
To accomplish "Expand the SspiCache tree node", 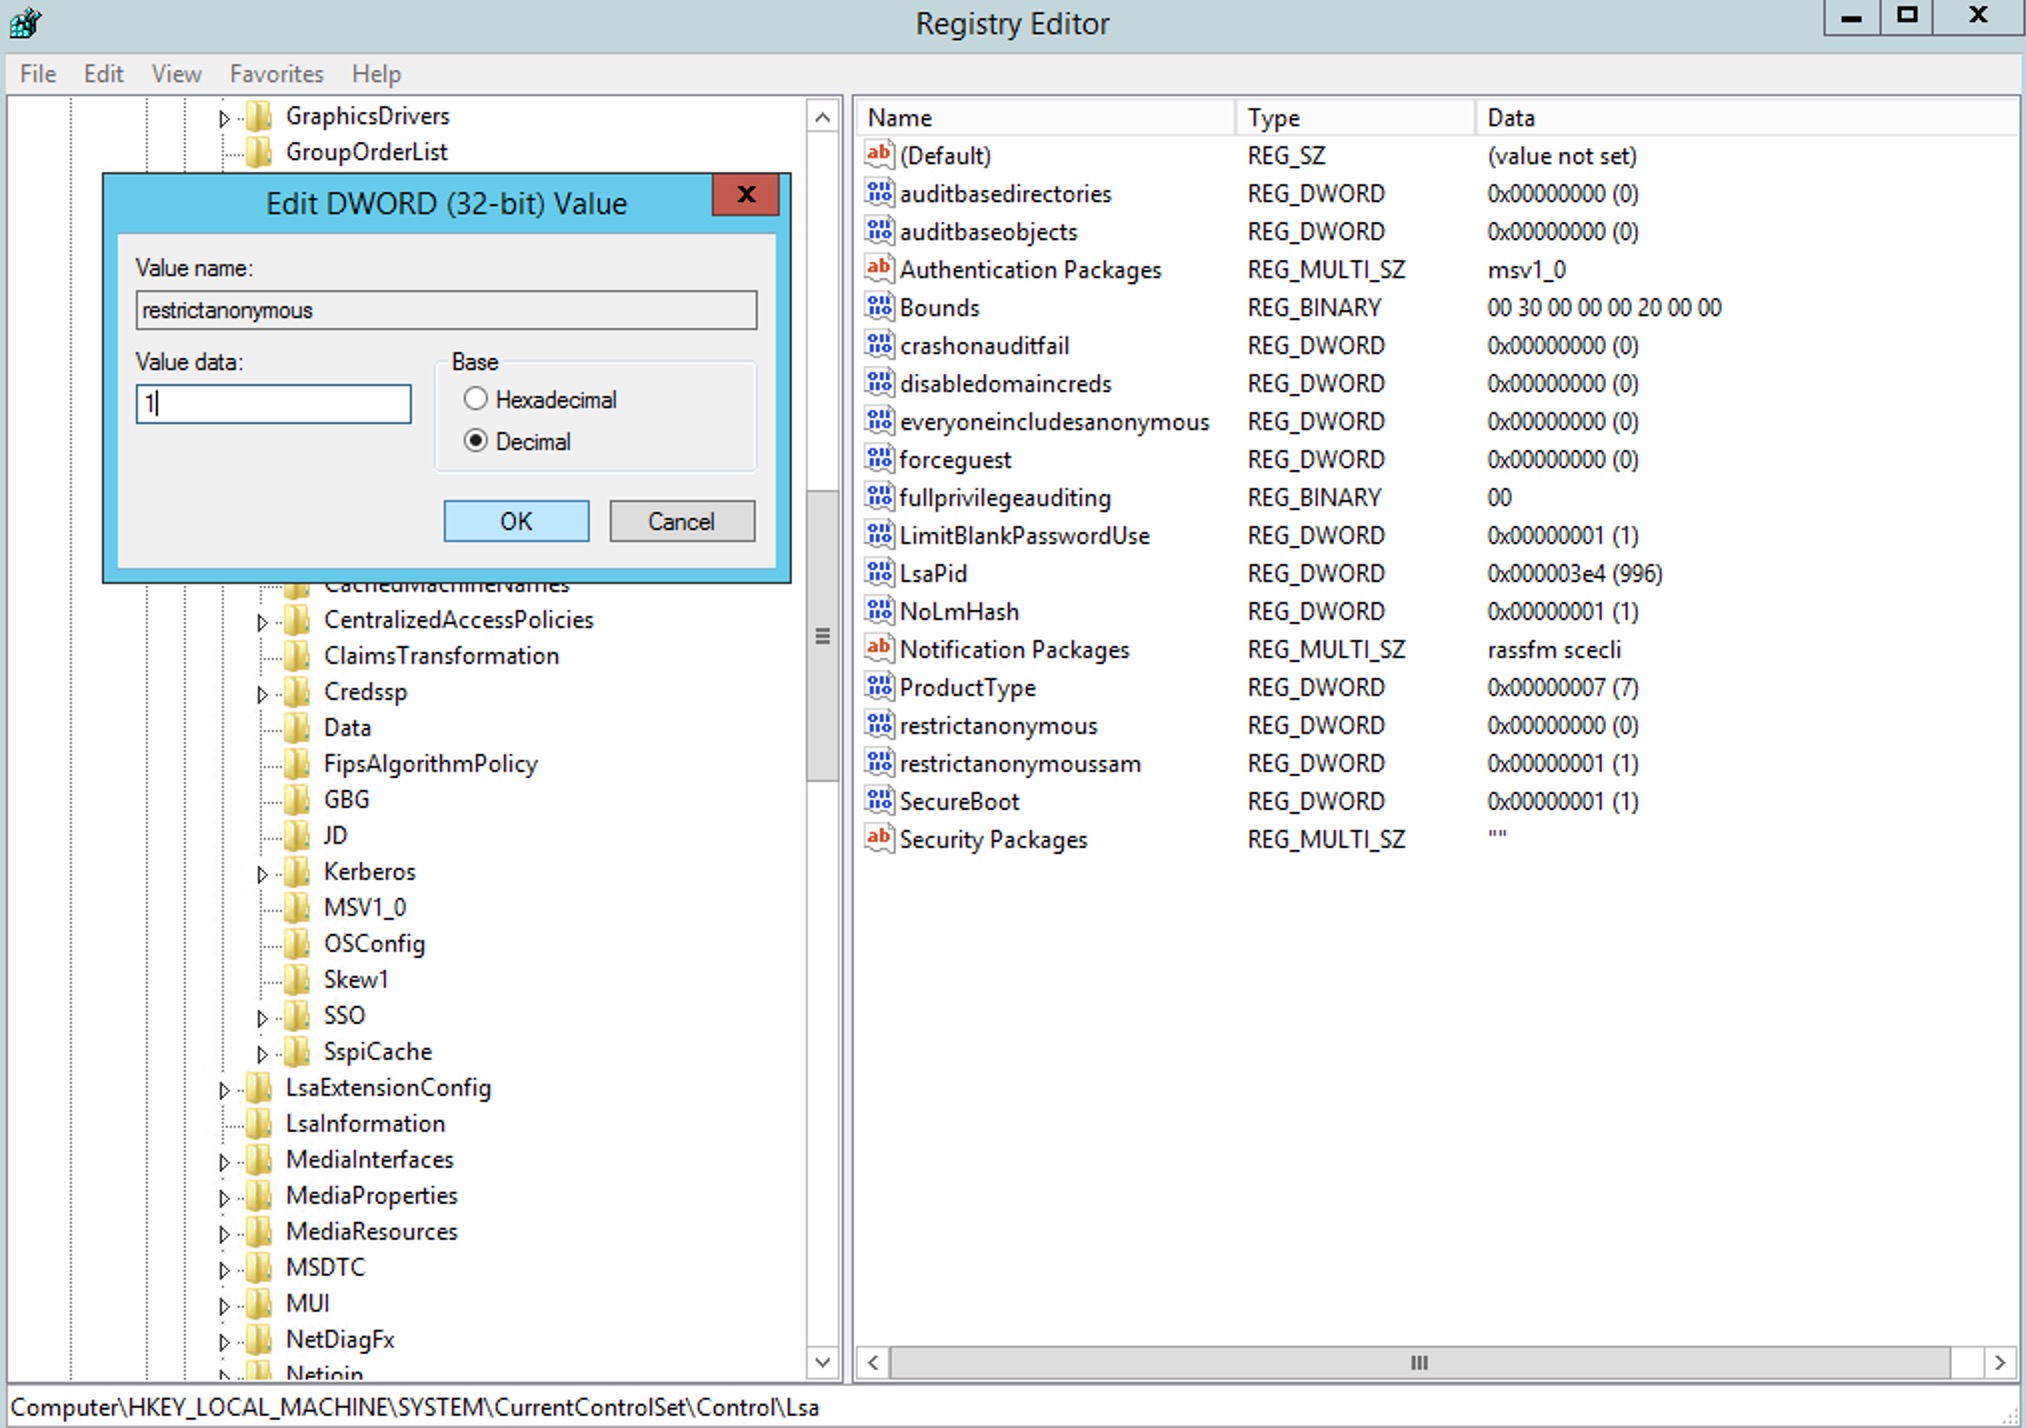I will point(262,1054).
